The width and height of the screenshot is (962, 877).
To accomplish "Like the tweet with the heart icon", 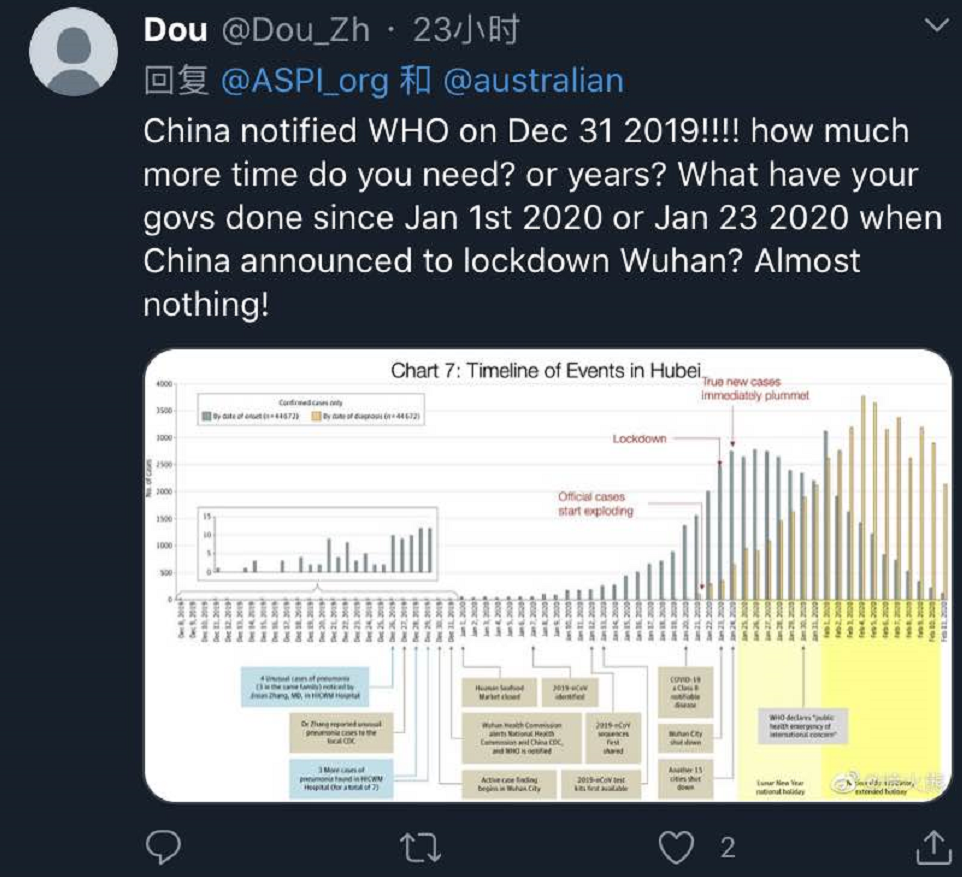I will click(677, 847).
